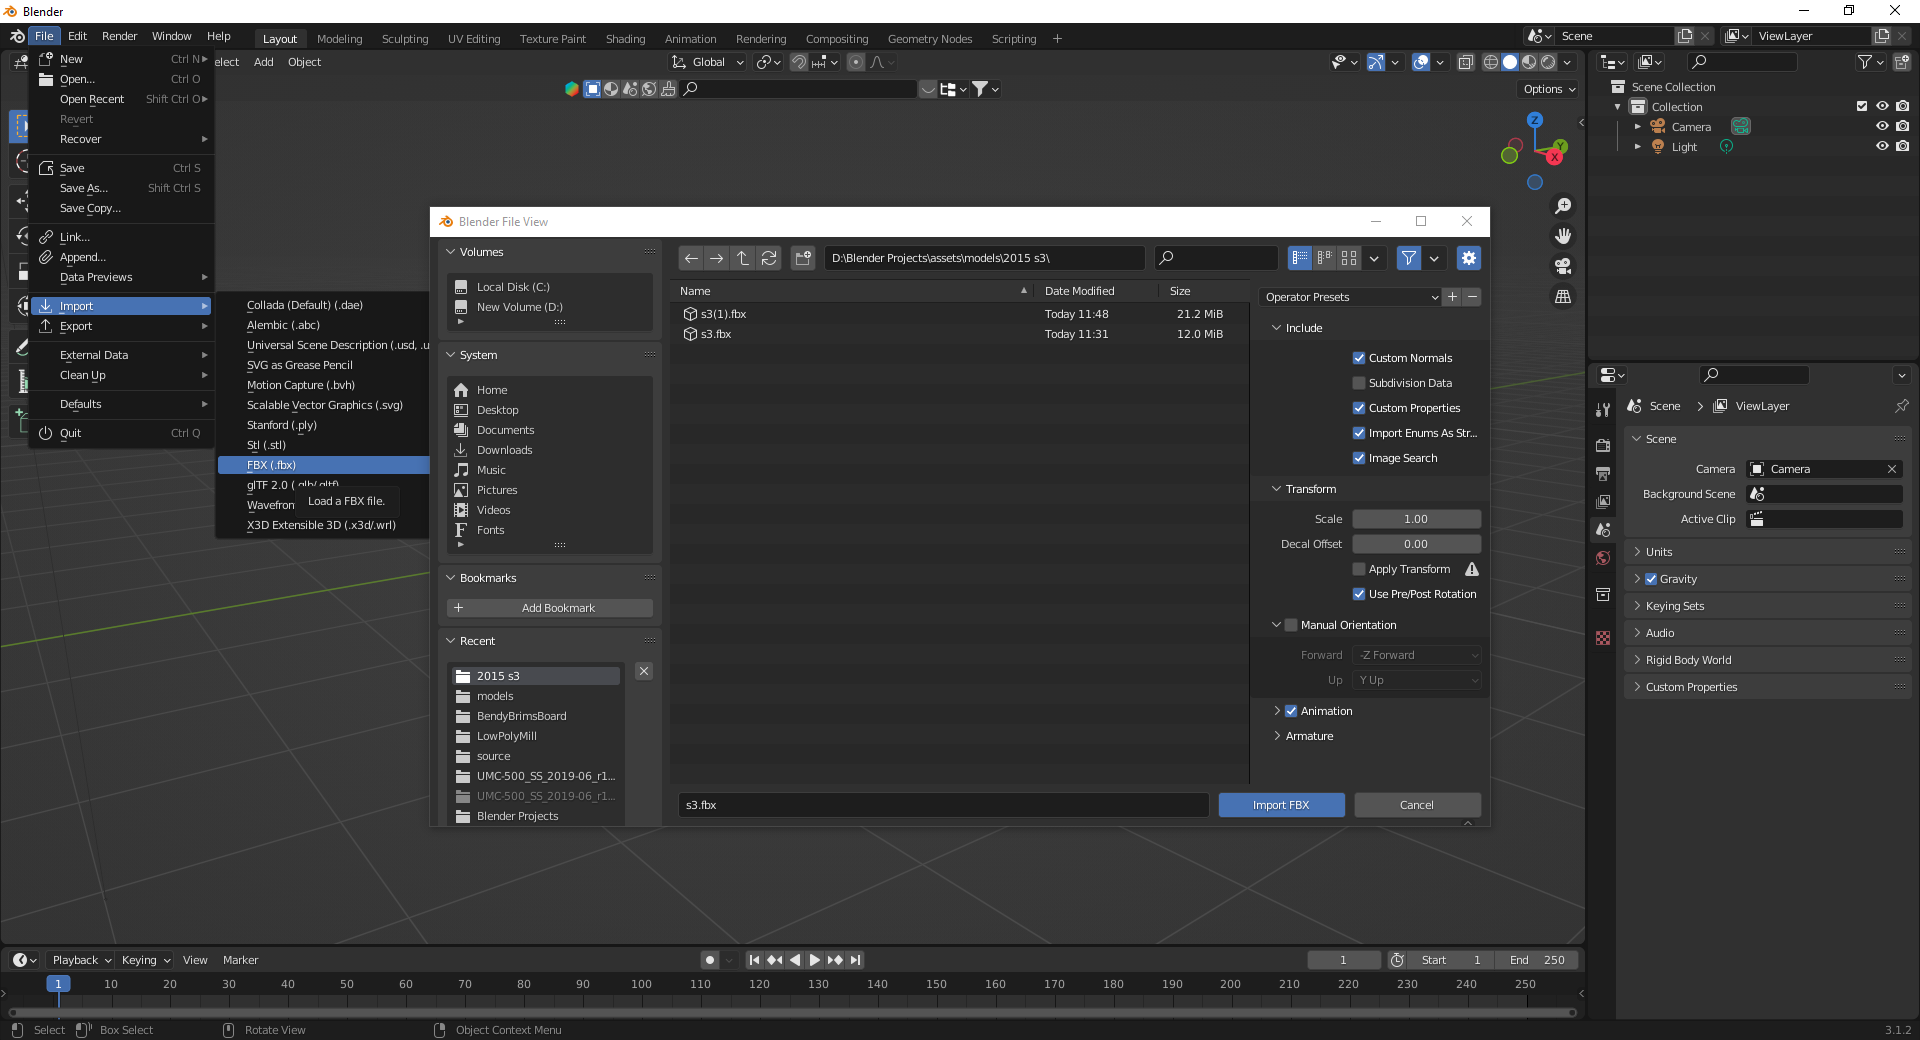Switch file view to vertical list
Screen dimensions: 1920x1040
coord(1300,258)
